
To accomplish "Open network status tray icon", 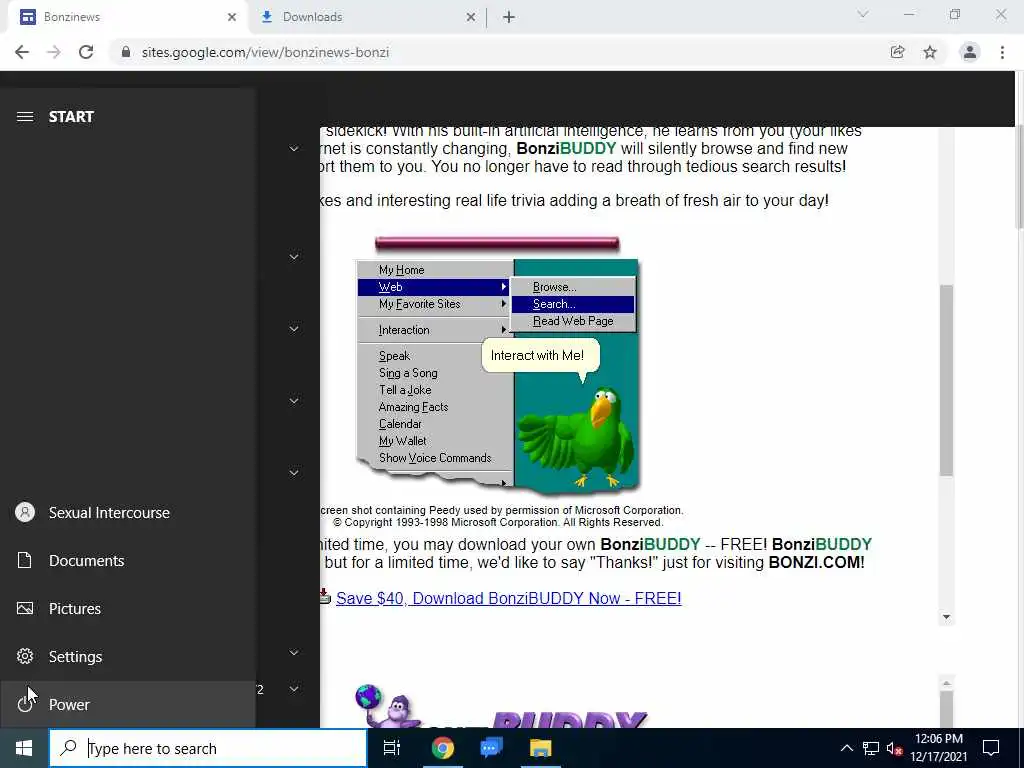I will pos(871,748).
